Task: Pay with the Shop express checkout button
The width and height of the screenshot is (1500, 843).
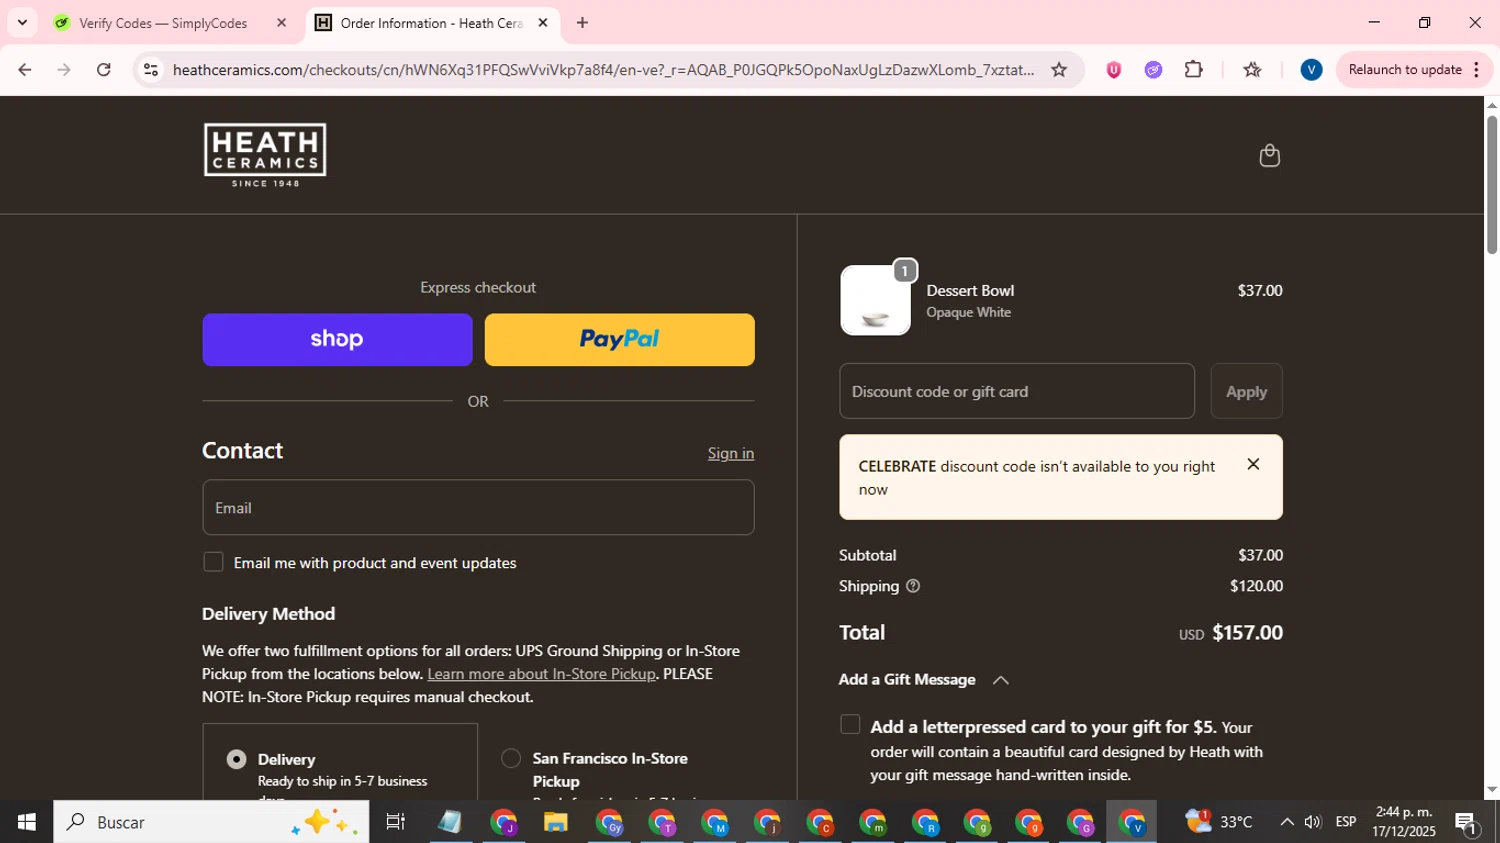Action: click(x=337, y=340)
